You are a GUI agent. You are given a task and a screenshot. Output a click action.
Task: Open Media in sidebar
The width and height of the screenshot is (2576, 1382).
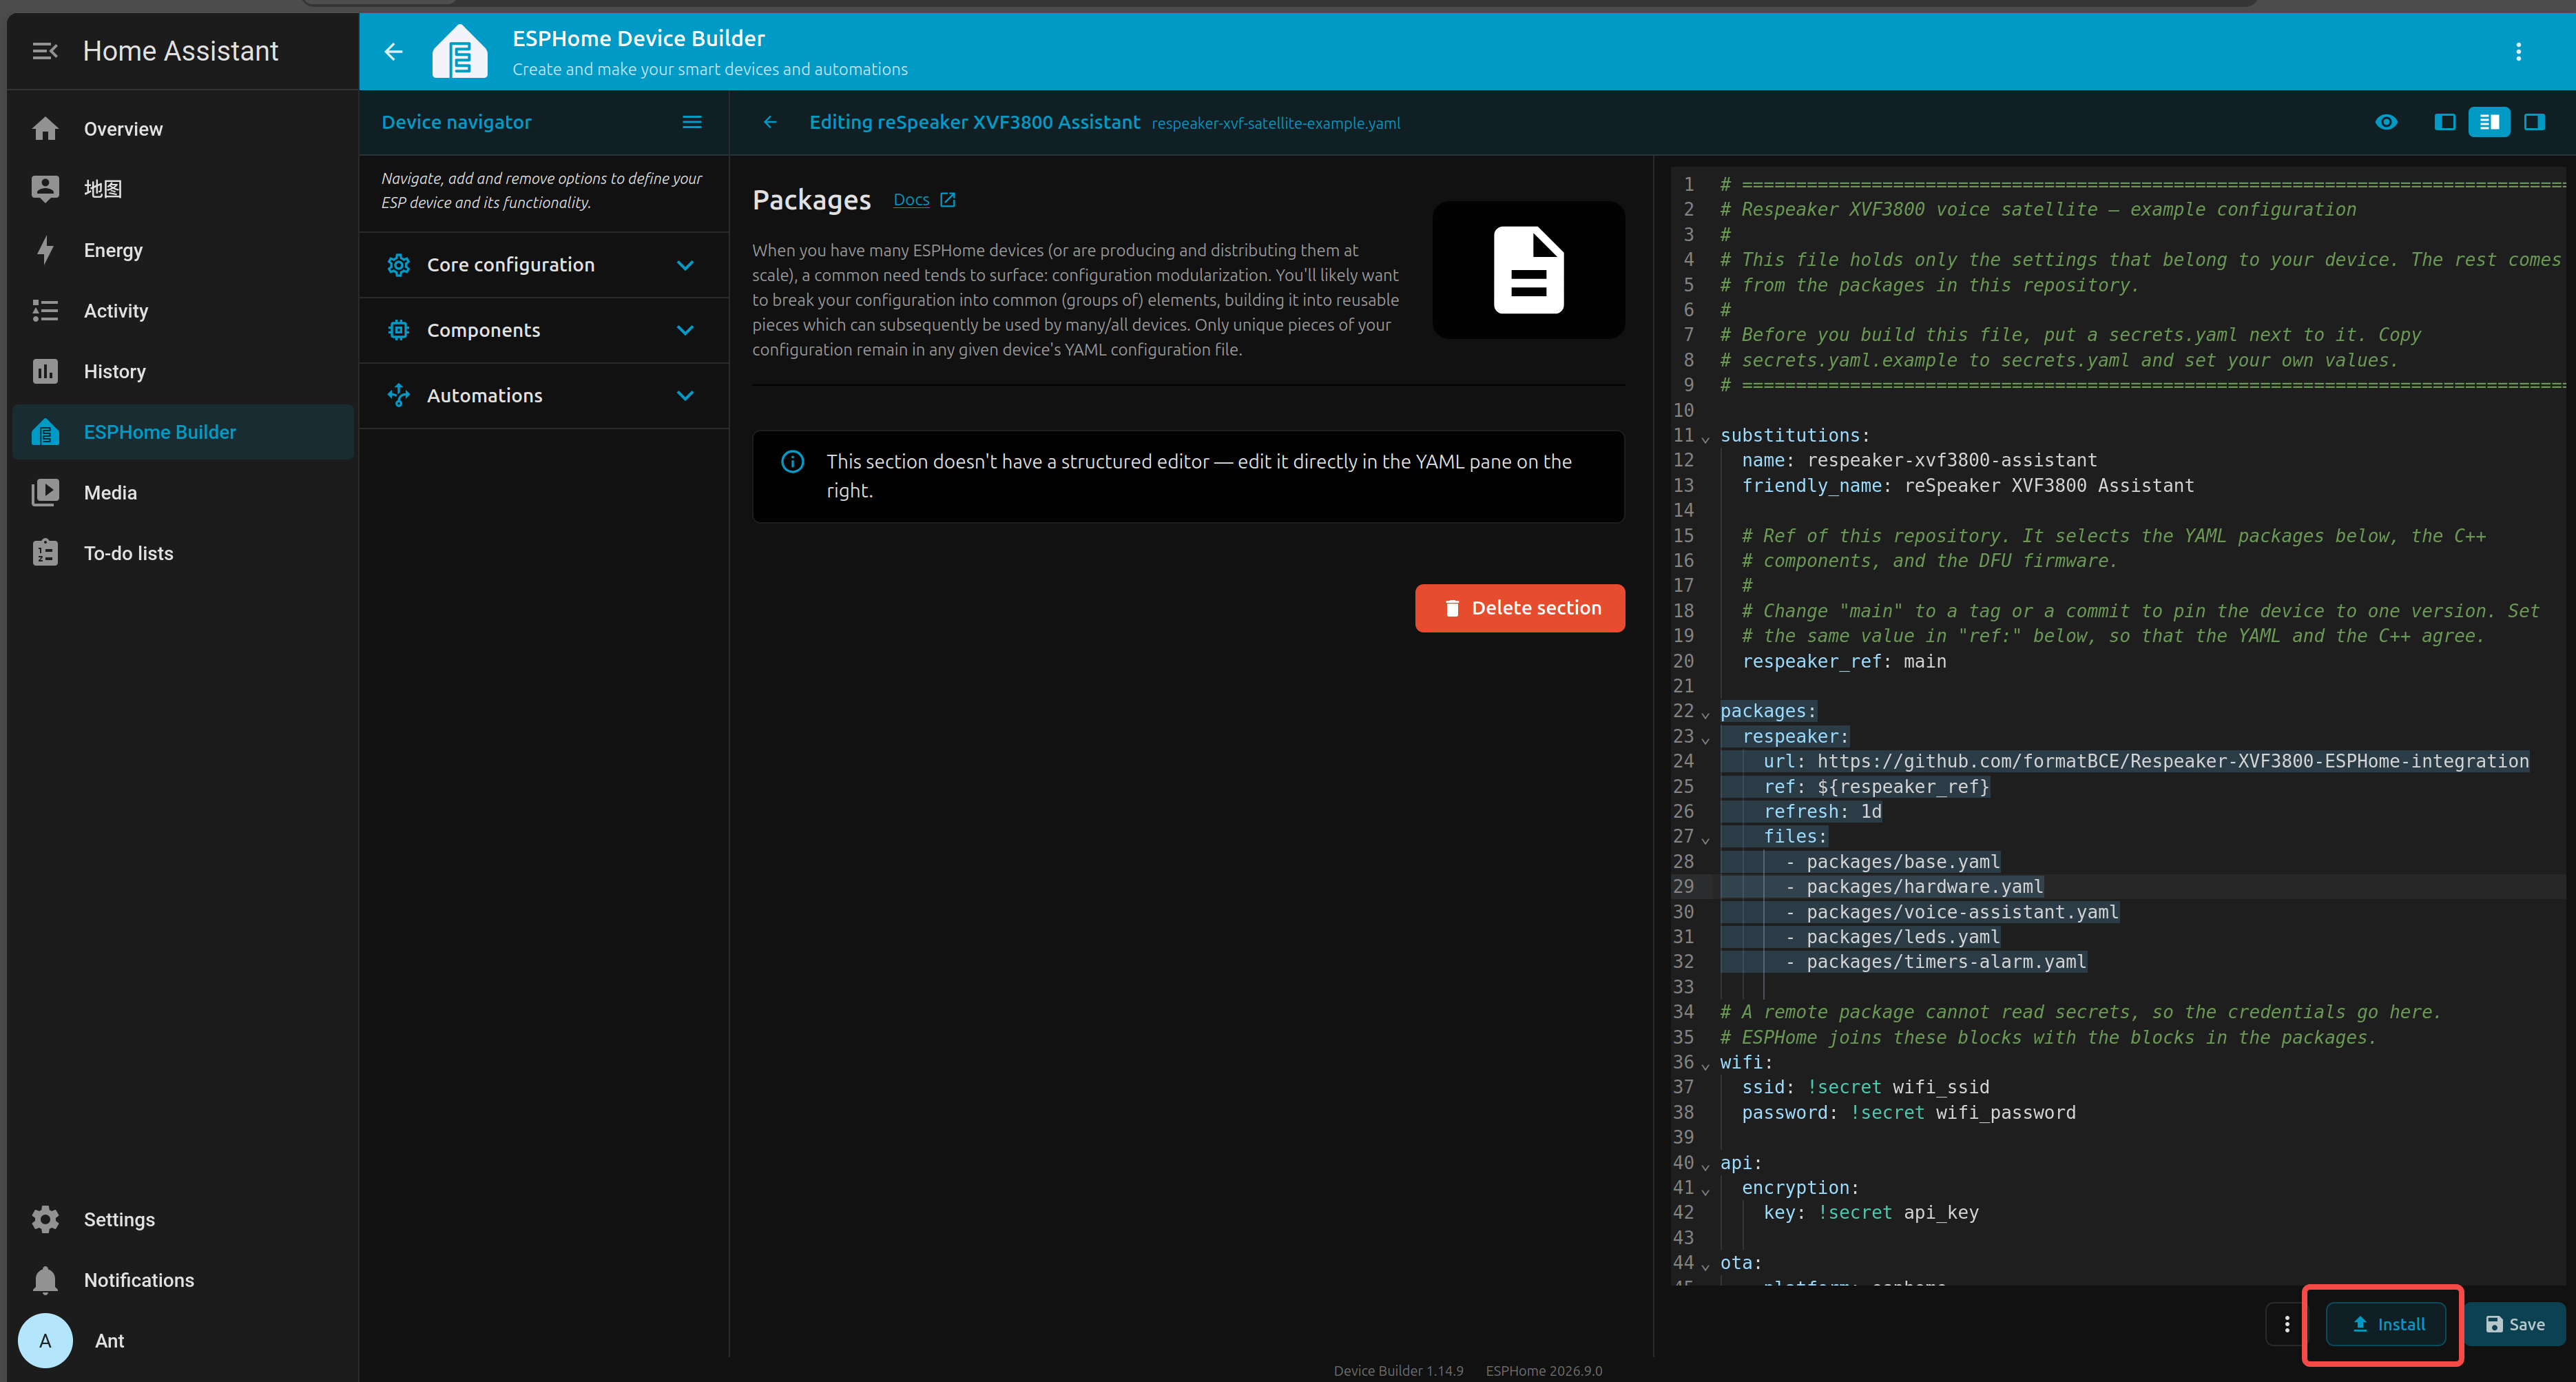pyautogui.click(x=184, y=493)
